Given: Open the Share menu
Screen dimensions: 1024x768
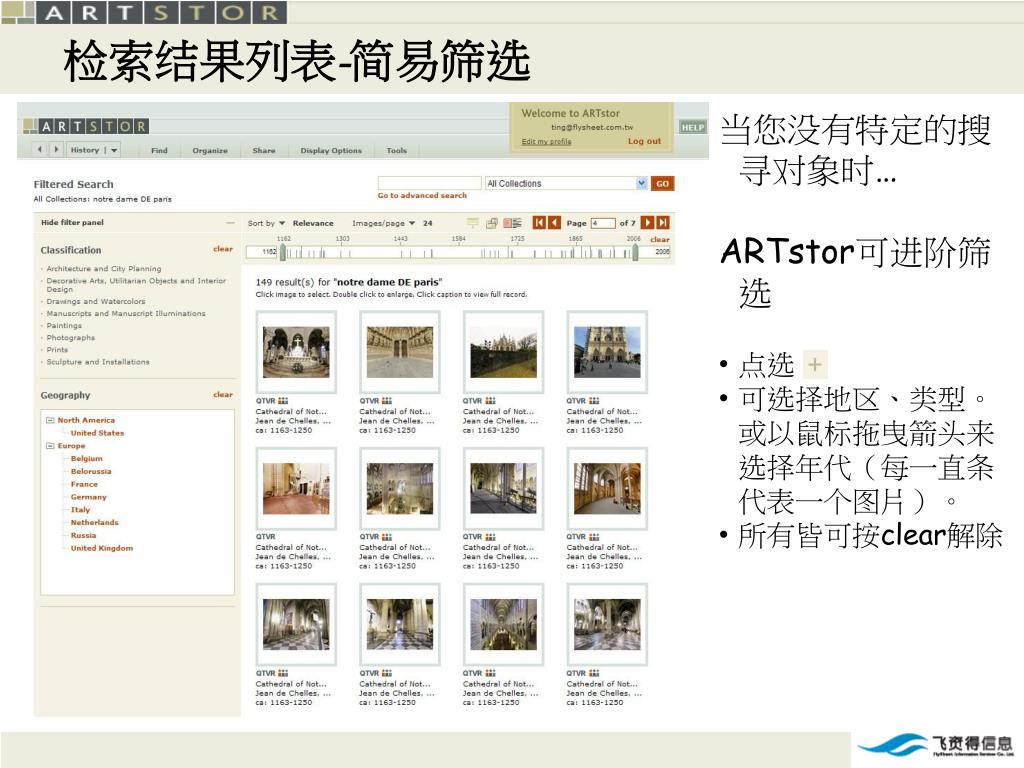Looking at the screenshot, I should 264,150.
